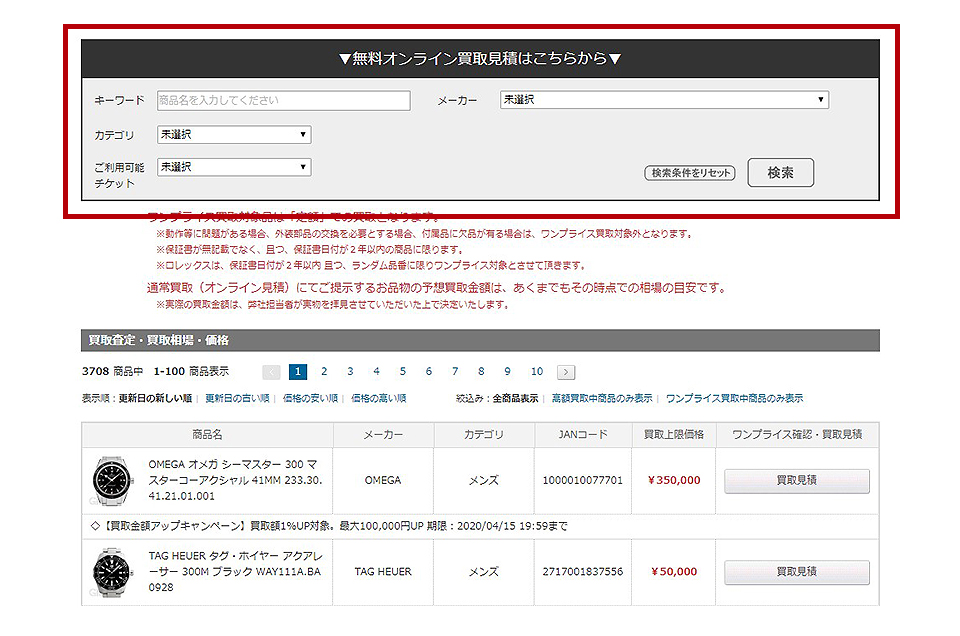Click the 買取上限価格 column header
The width and height of the screenshot is (960, 636).
coord(673,435)
